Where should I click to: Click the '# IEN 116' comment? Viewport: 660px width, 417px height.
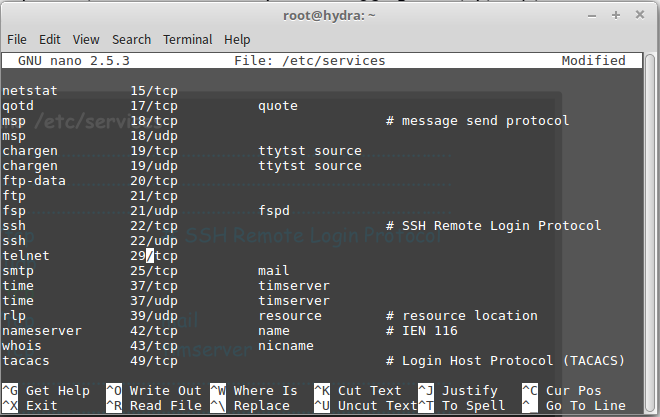point(422,331)
